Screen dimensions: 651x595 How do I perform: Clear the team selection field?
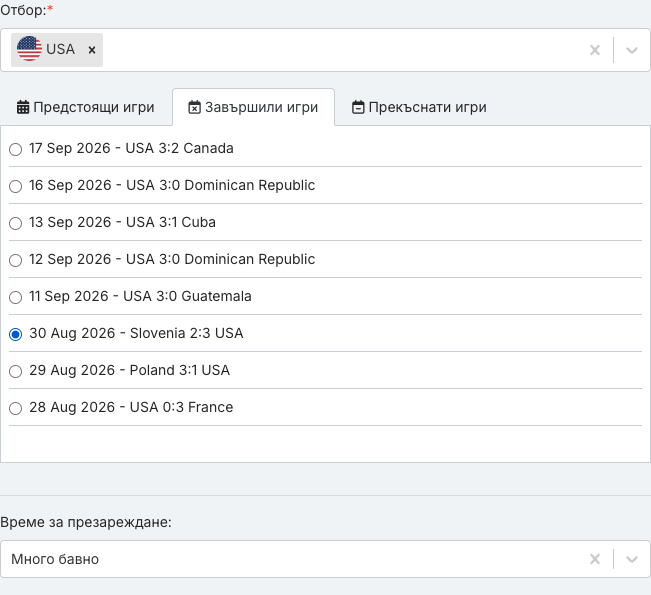click(x=595, y=50)
